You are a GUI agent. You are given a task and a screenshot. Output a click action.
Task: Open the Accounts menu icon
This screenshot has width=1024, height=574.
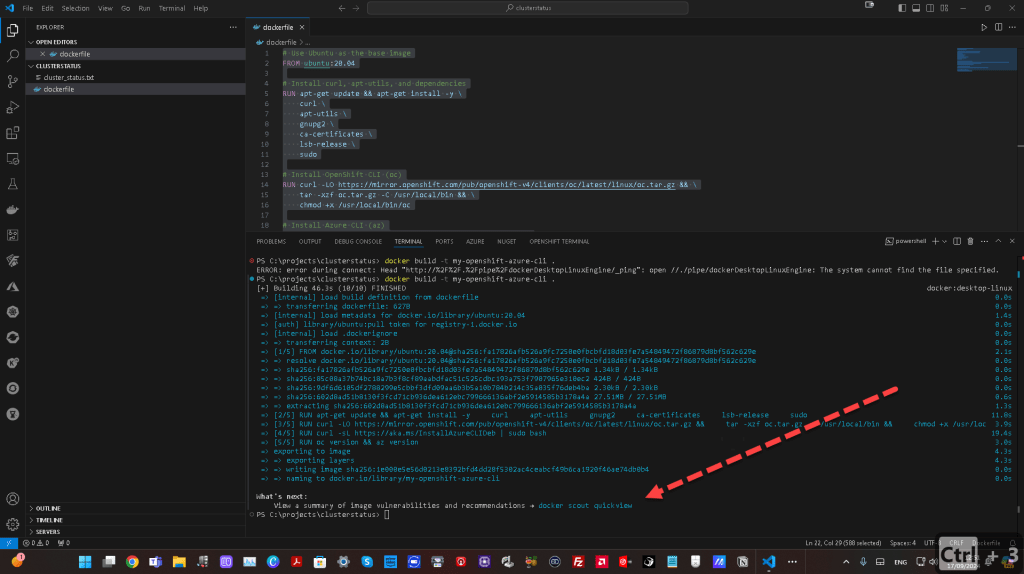(12, 499)
